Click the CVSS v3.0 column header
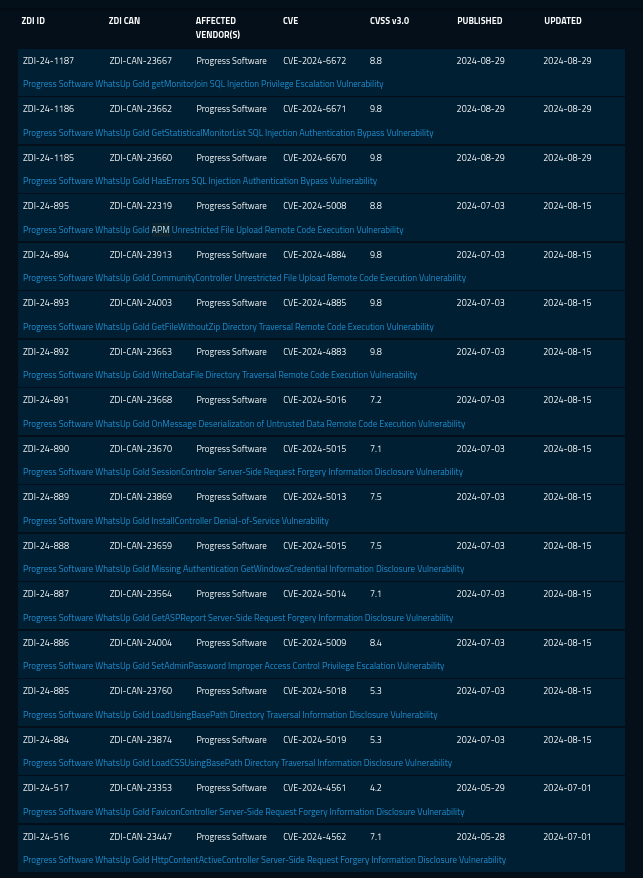The image size is (643, 878). [389, 21]
